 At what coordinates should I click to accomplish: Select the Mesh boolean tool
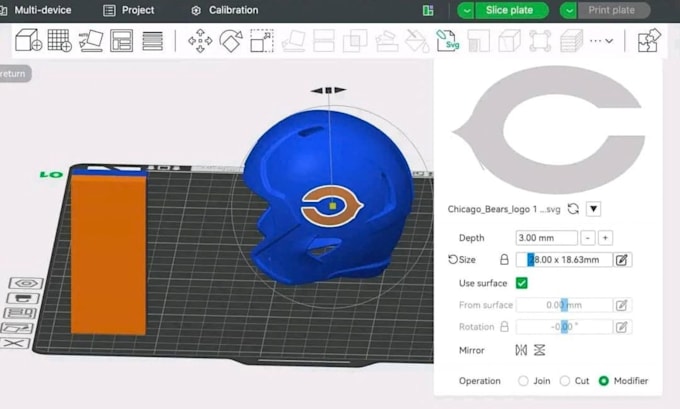355,41
